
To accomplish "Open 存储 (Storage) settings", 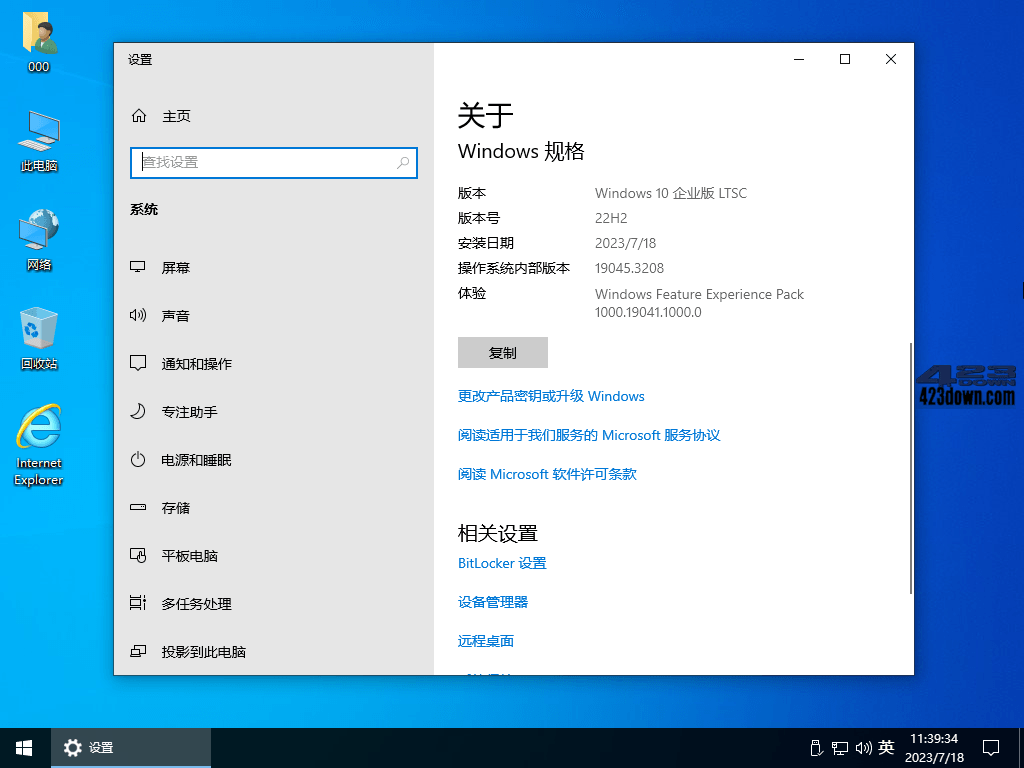I will 176,507.
